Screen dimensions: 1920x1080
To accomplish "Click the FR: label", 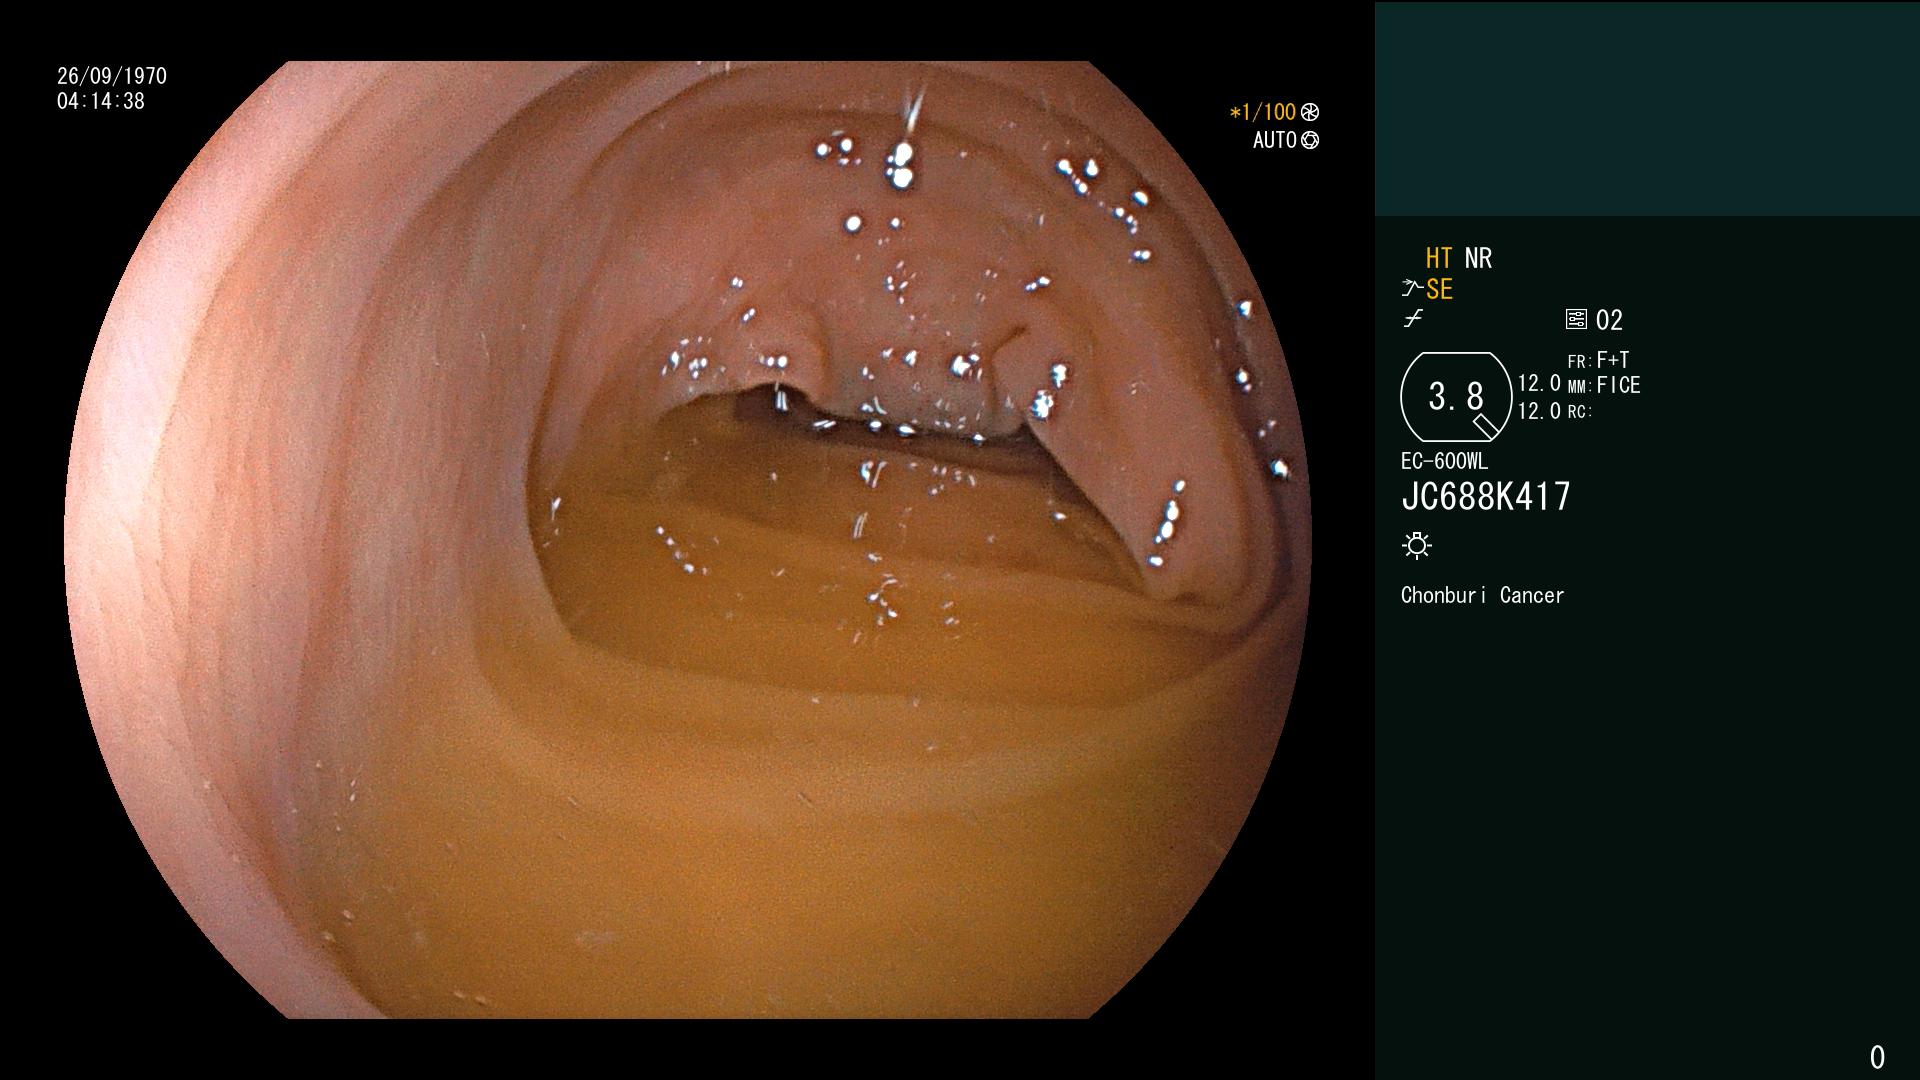I will pyautogui.click(x=1579, y=362).
